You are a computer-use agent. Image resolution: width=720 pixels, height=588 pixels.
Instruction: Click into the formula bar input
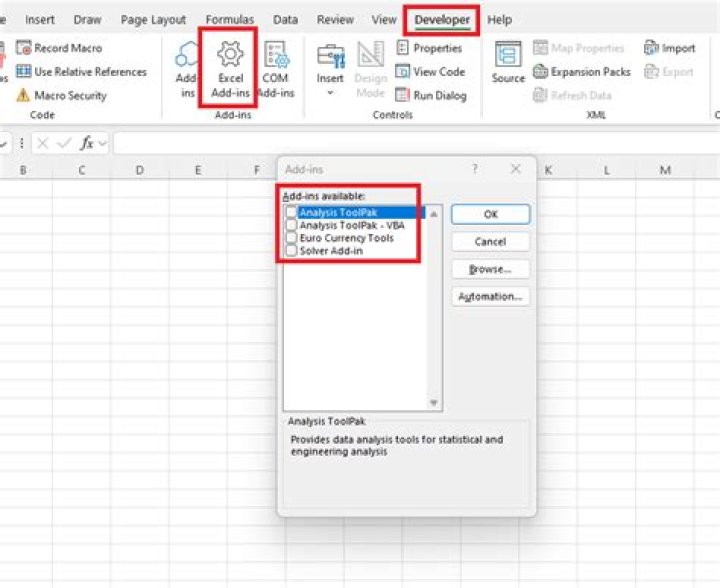click(x=416, y=143)
